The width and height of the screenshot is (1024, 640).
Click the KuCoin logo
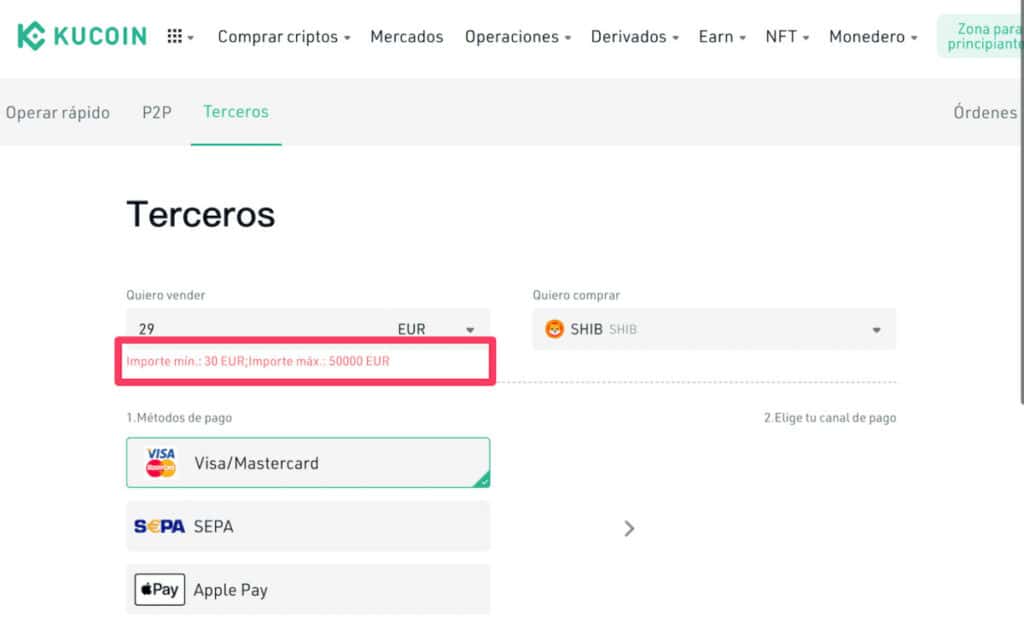coord(82,36)
